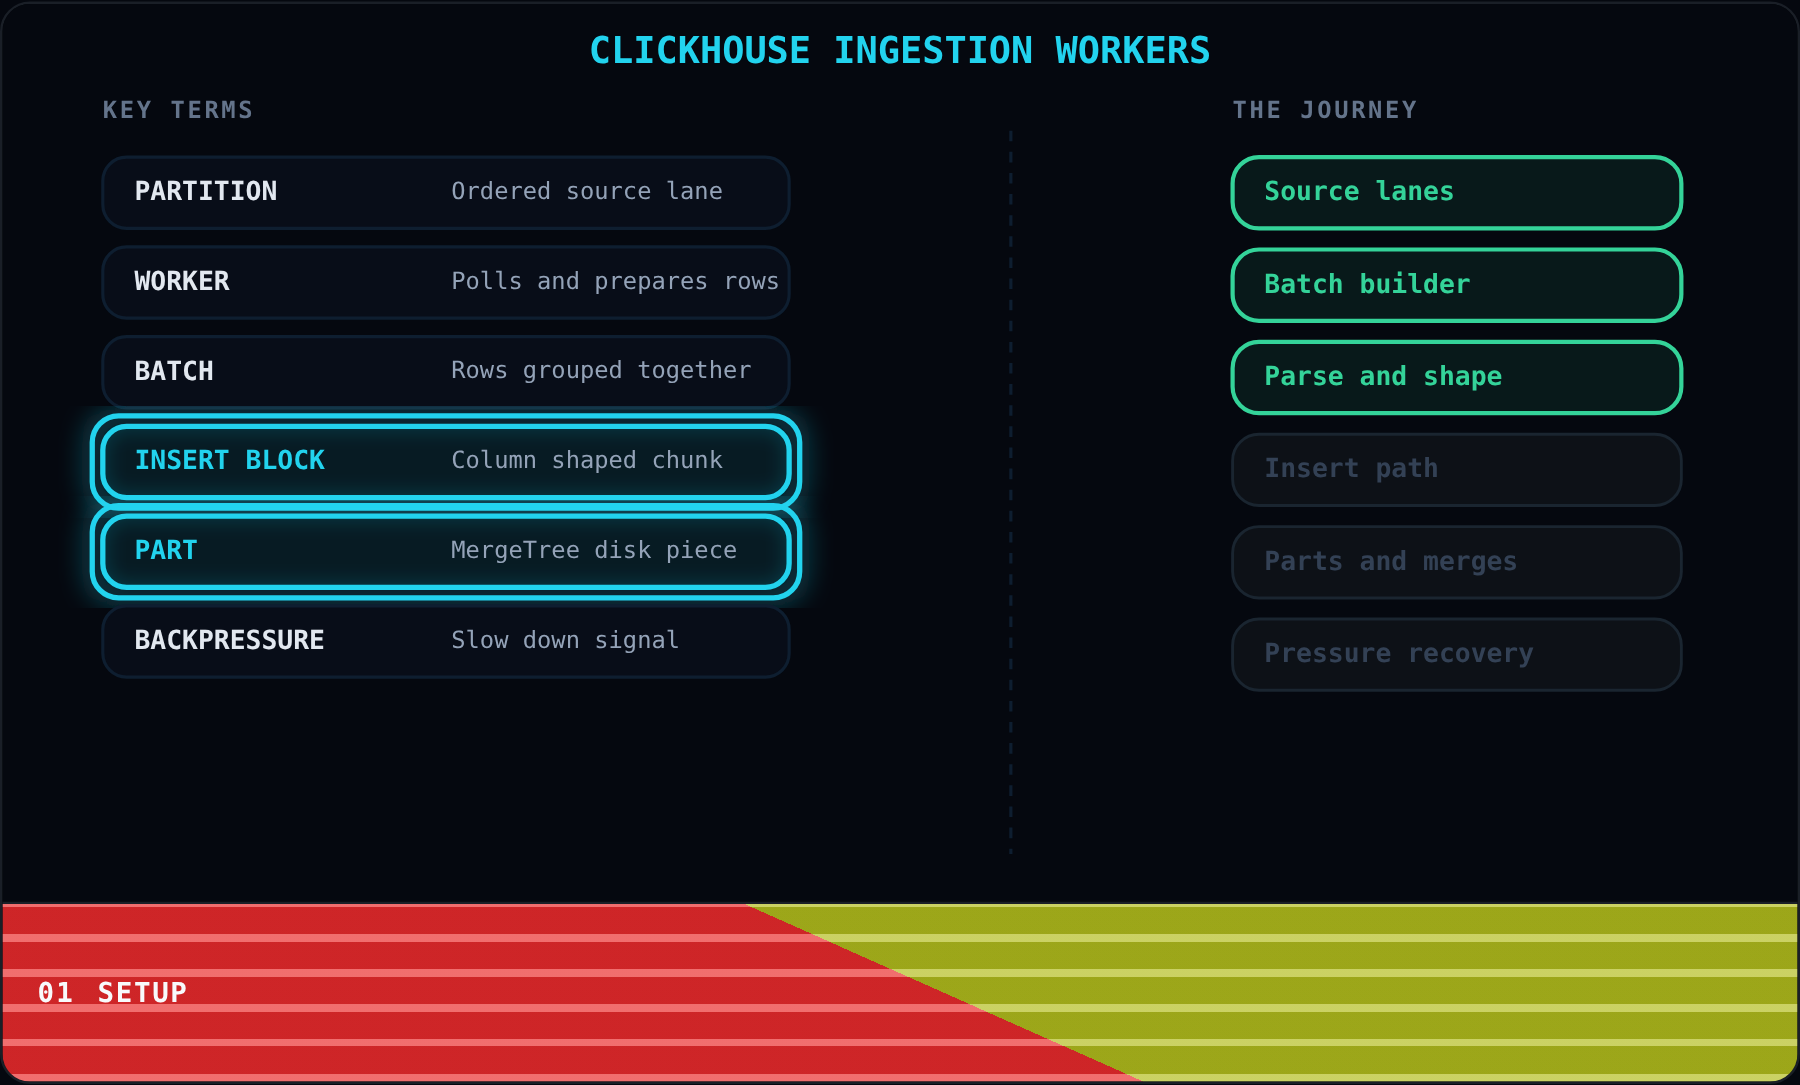
Task: Click the 'Slow down signal' description text
Action: click(x=565, y=640)
